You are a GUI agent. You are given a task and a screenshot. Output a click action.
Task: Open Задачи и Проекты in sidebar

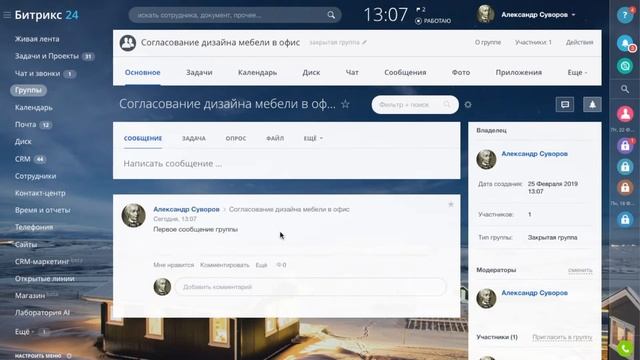pyautogui.click(x=47, y=56)
